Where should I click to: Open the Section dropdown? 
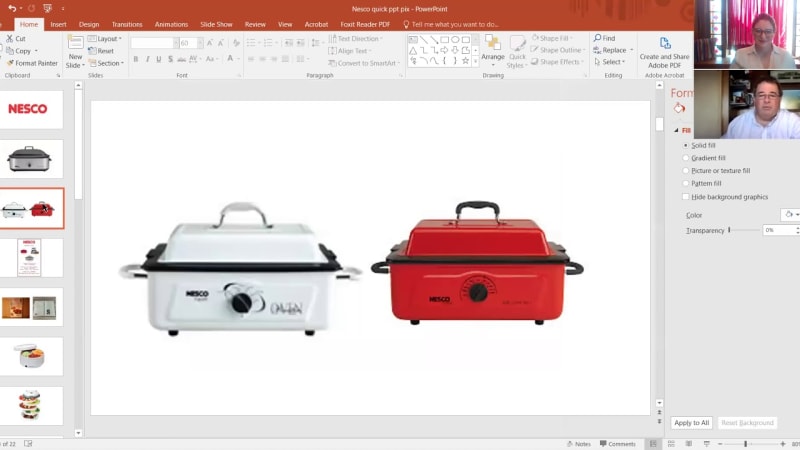click(x=106, y=63)
